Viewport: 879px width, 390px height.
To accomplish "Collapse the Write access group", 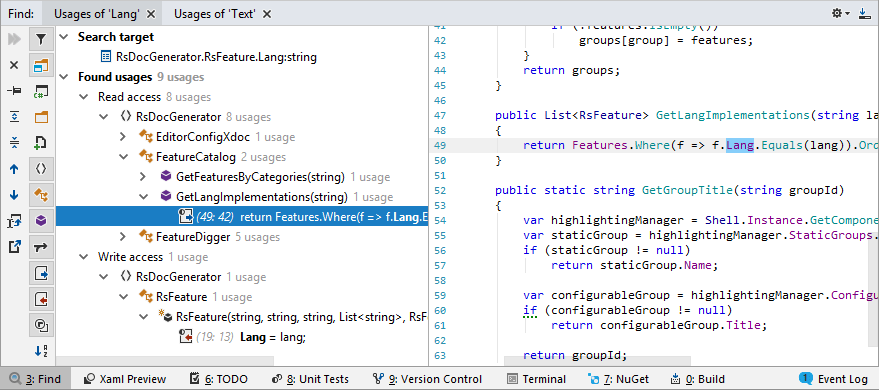I will pos(84,257).
